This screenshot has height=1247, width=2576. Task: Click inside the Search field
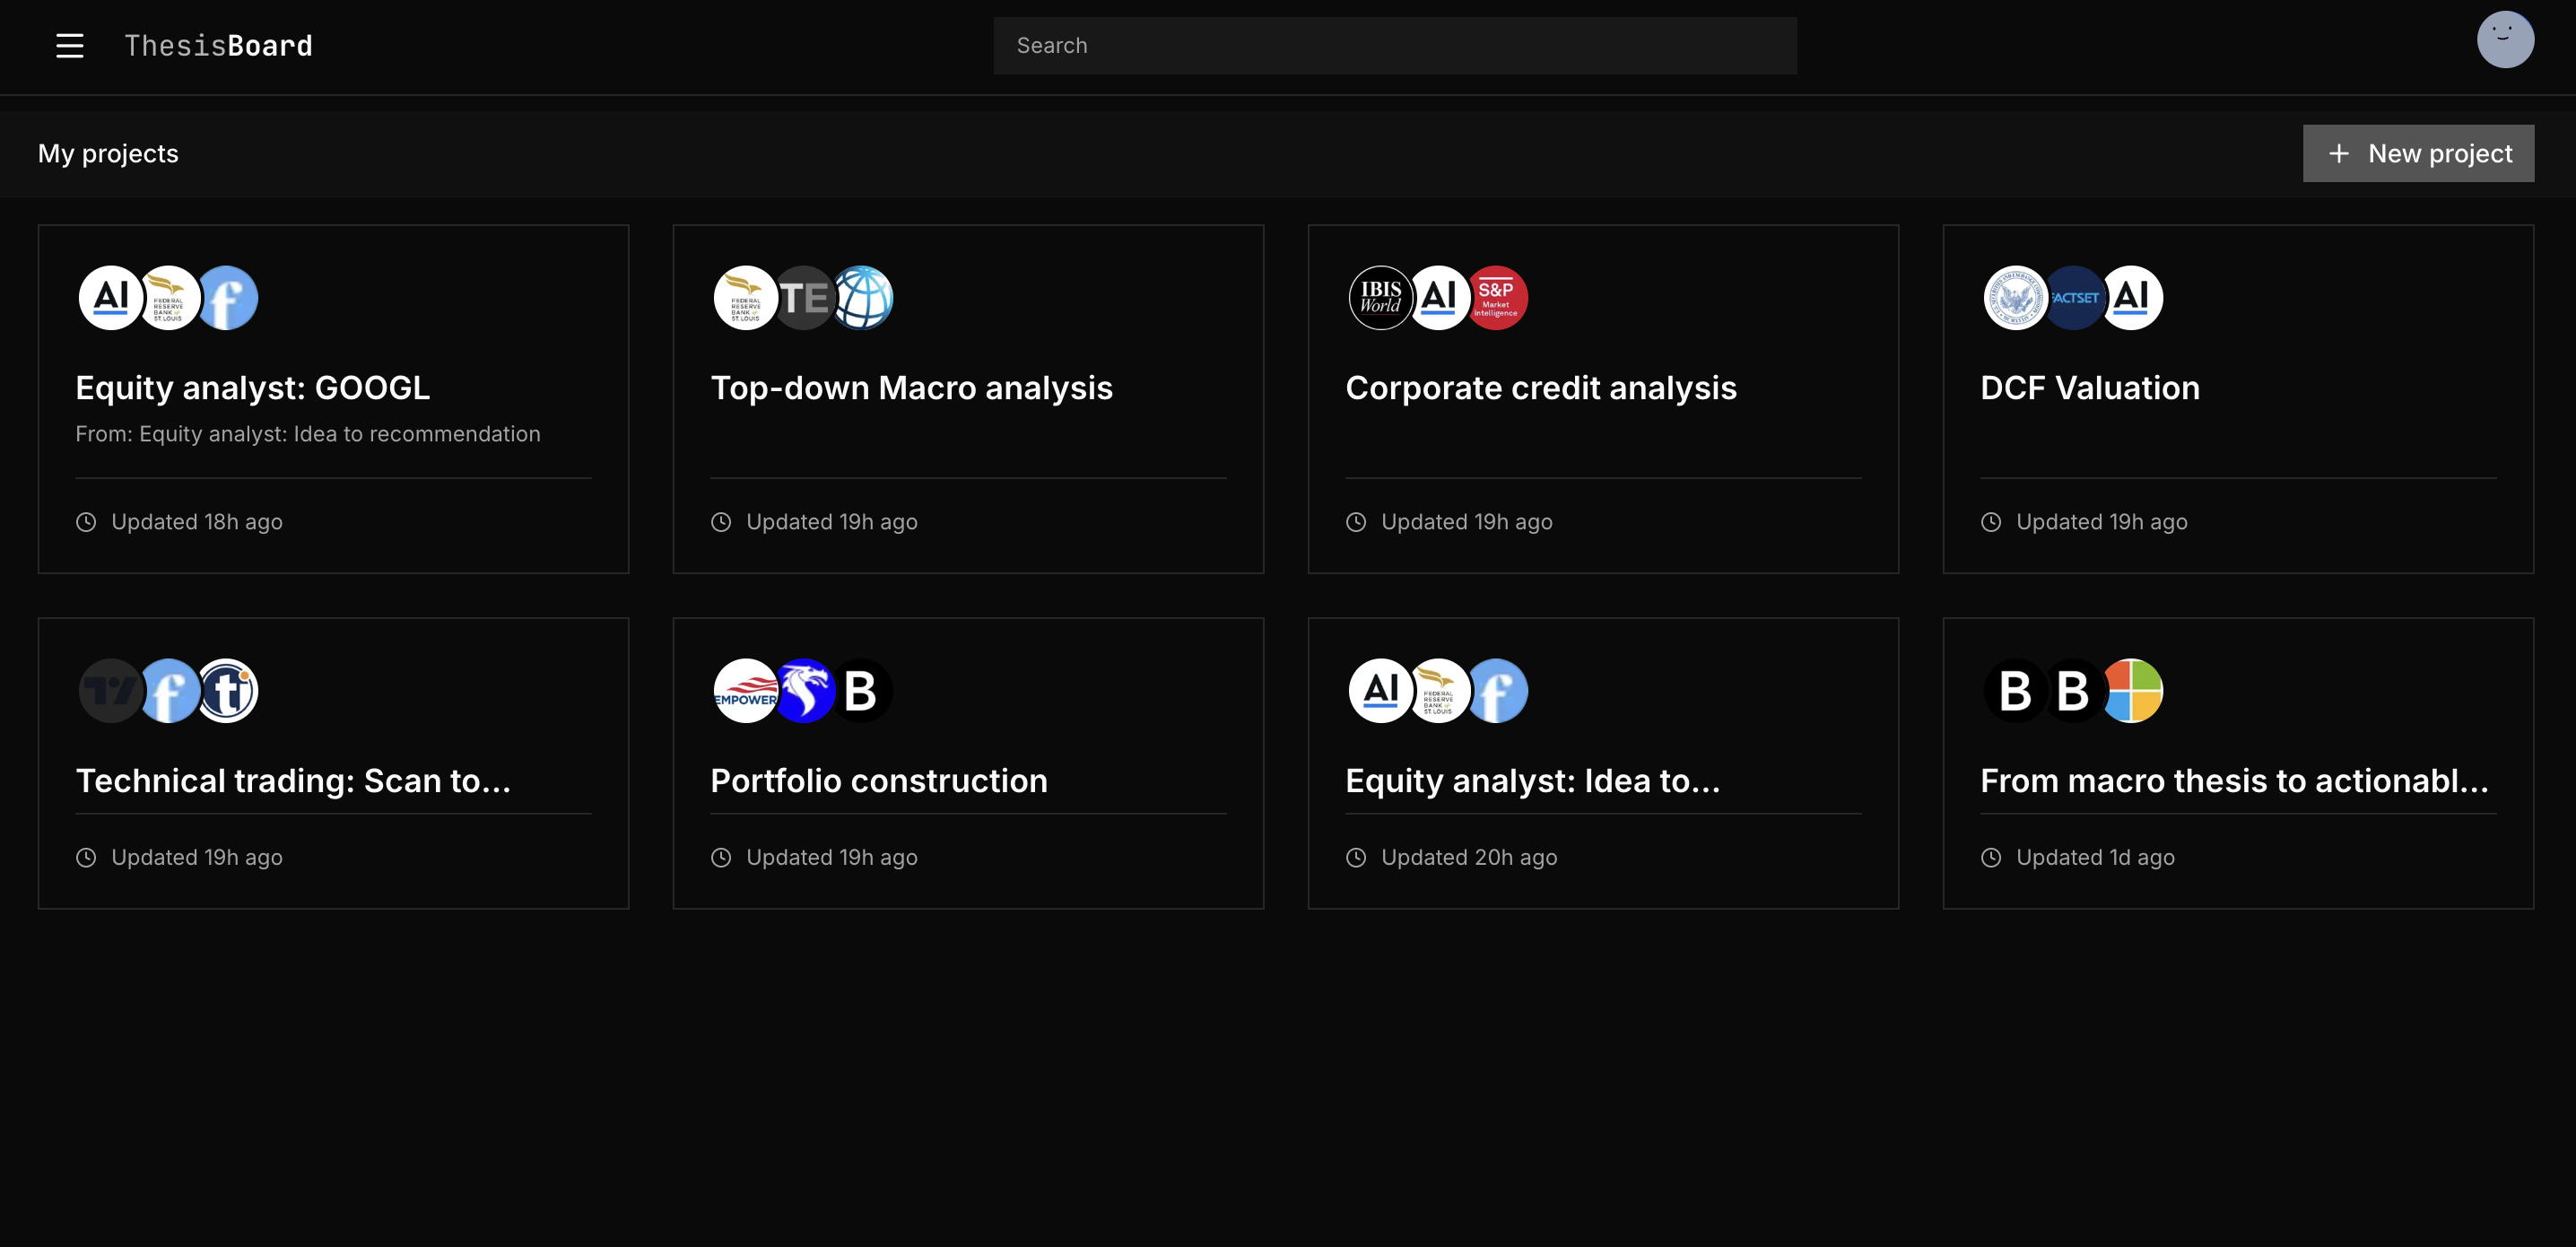1394,45
